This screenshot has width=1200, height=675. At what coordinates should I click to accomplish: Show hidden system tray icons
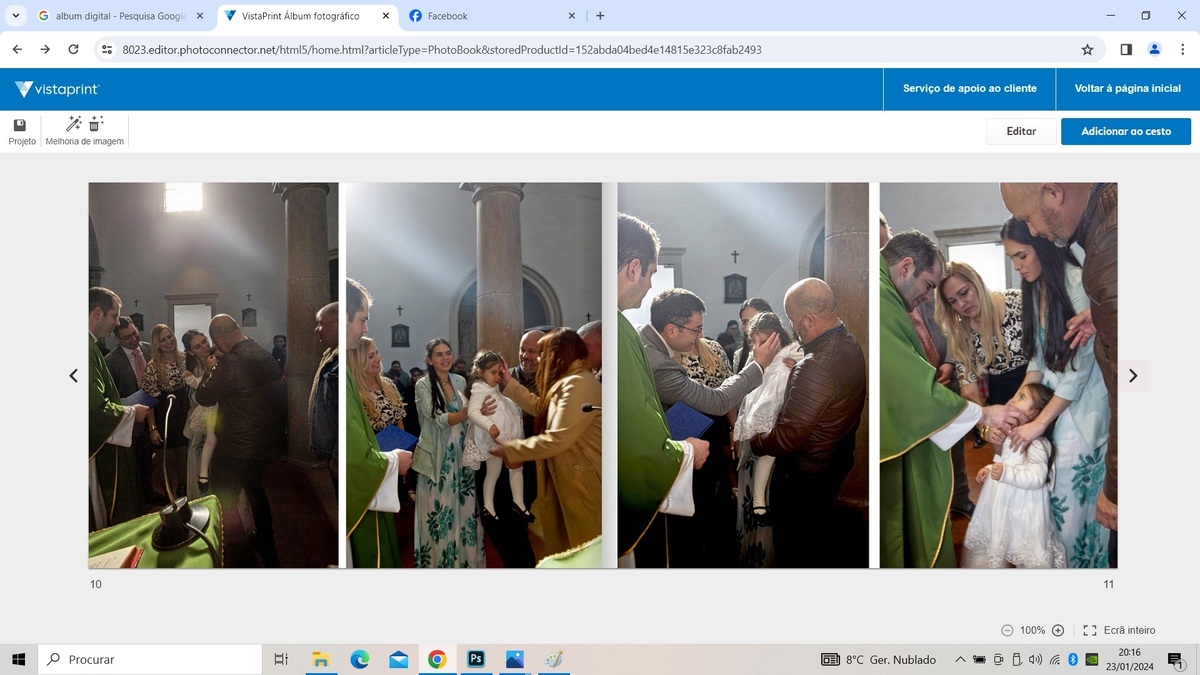(960, 660)
